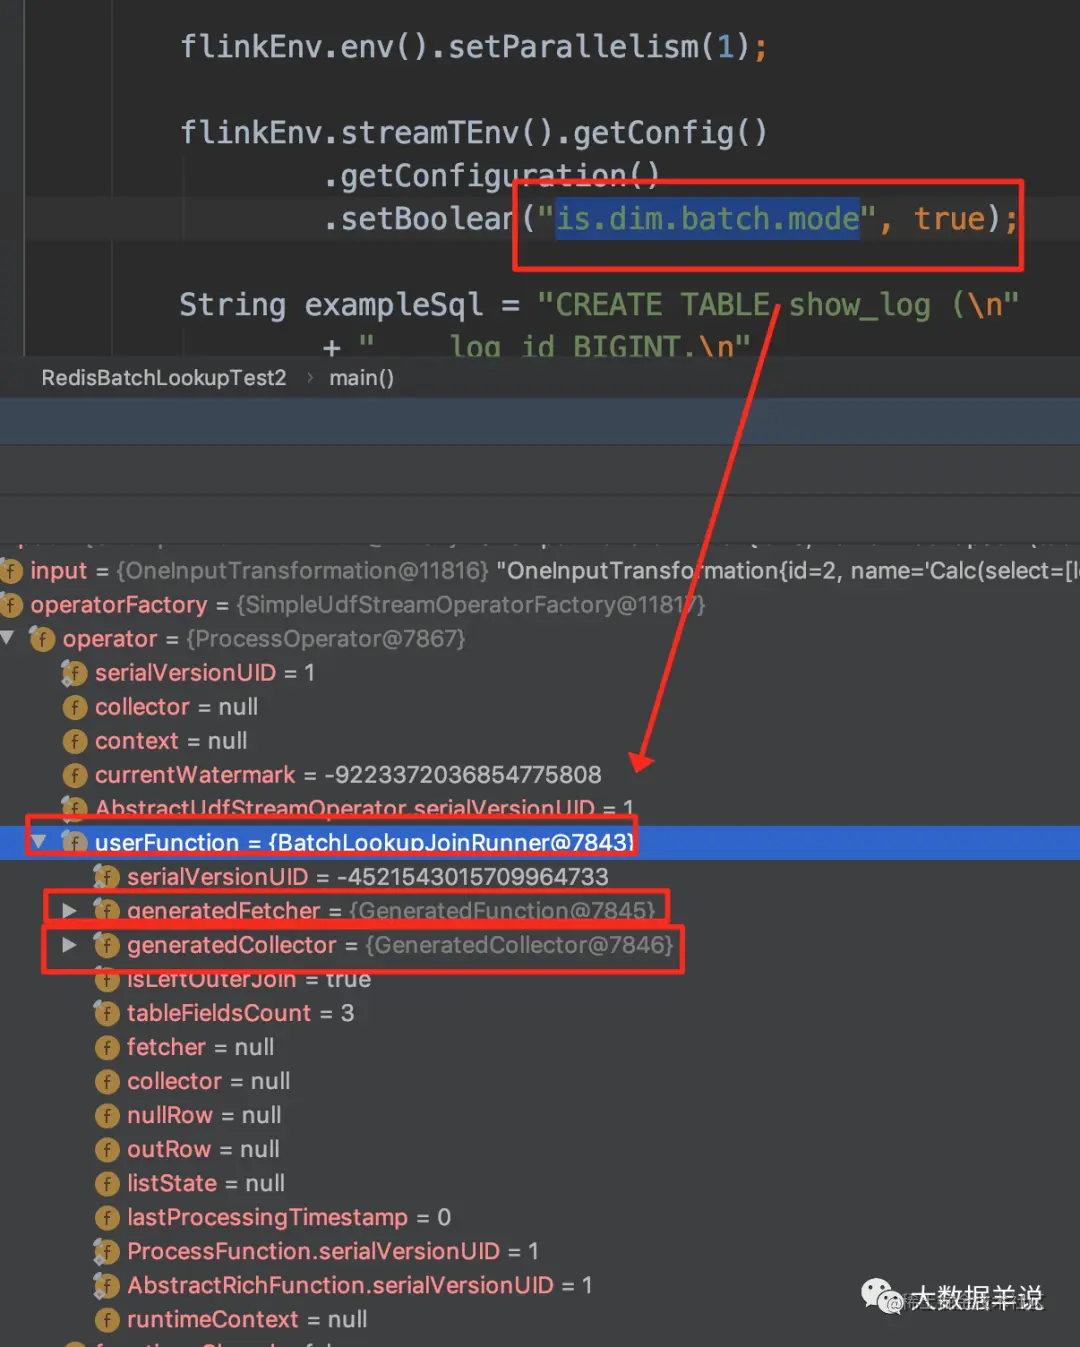Click the field icon next to serialVersionUID = 1
The image size is (1080, 1347).
pos(75,673)
